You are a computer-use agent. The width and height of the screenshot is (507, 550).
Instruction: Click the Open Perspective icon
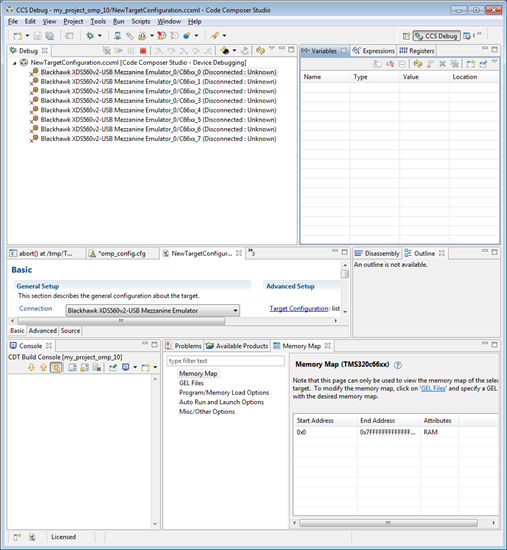point(406,36)
